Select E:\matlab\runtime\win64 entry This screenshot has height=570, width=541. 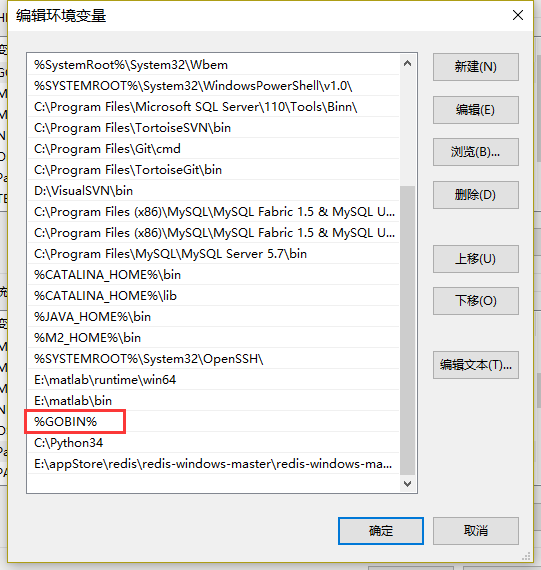coord(213,380)
